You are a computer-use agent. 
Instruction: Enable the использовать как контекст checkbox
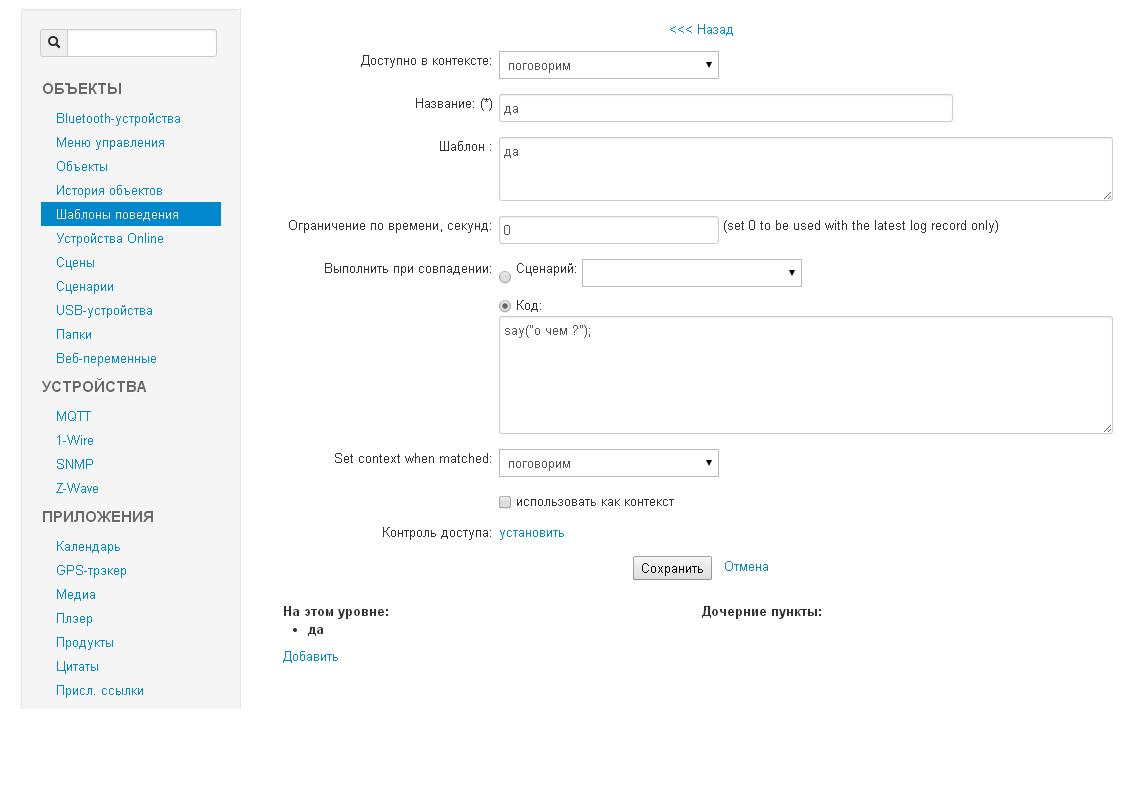pos(505,502)
